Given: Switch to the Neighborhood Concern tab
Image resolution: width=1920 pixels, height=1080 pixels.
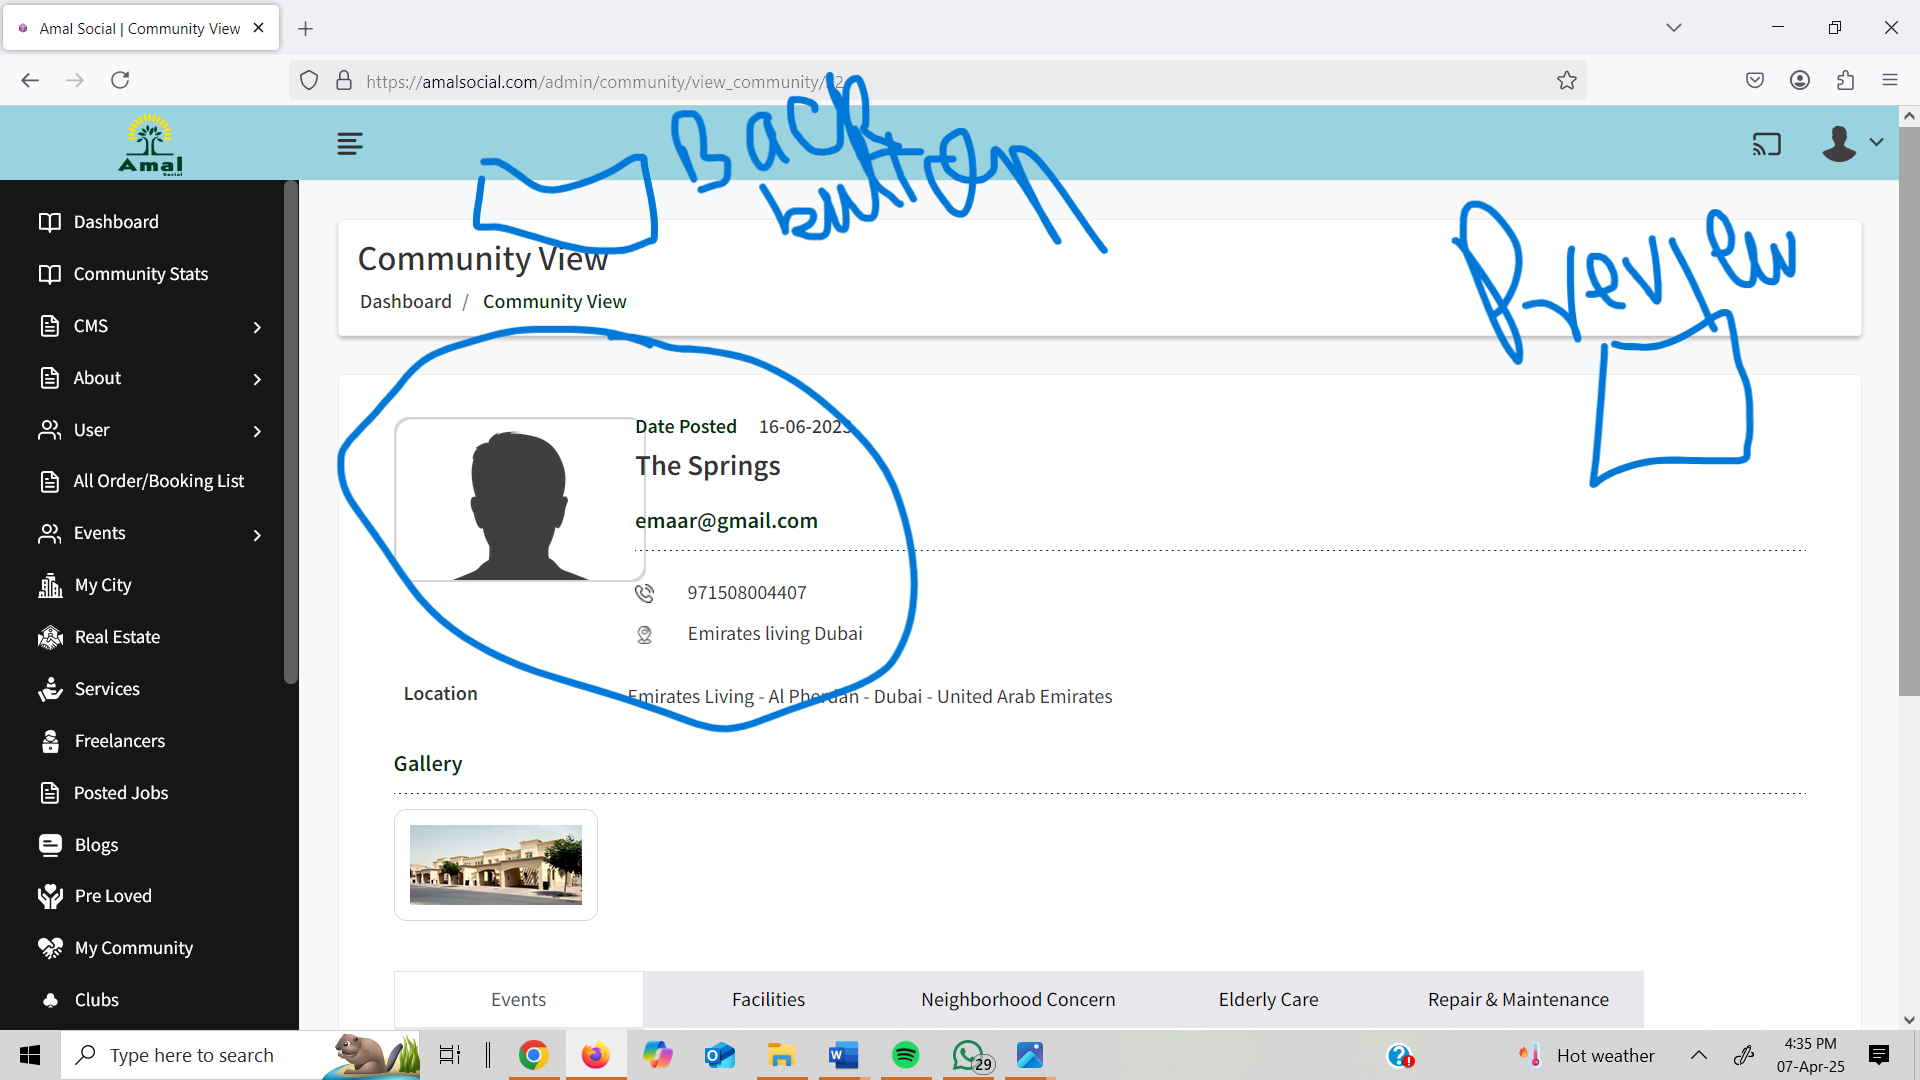Looking at the screenshot, I should tap(1018, 1000).
